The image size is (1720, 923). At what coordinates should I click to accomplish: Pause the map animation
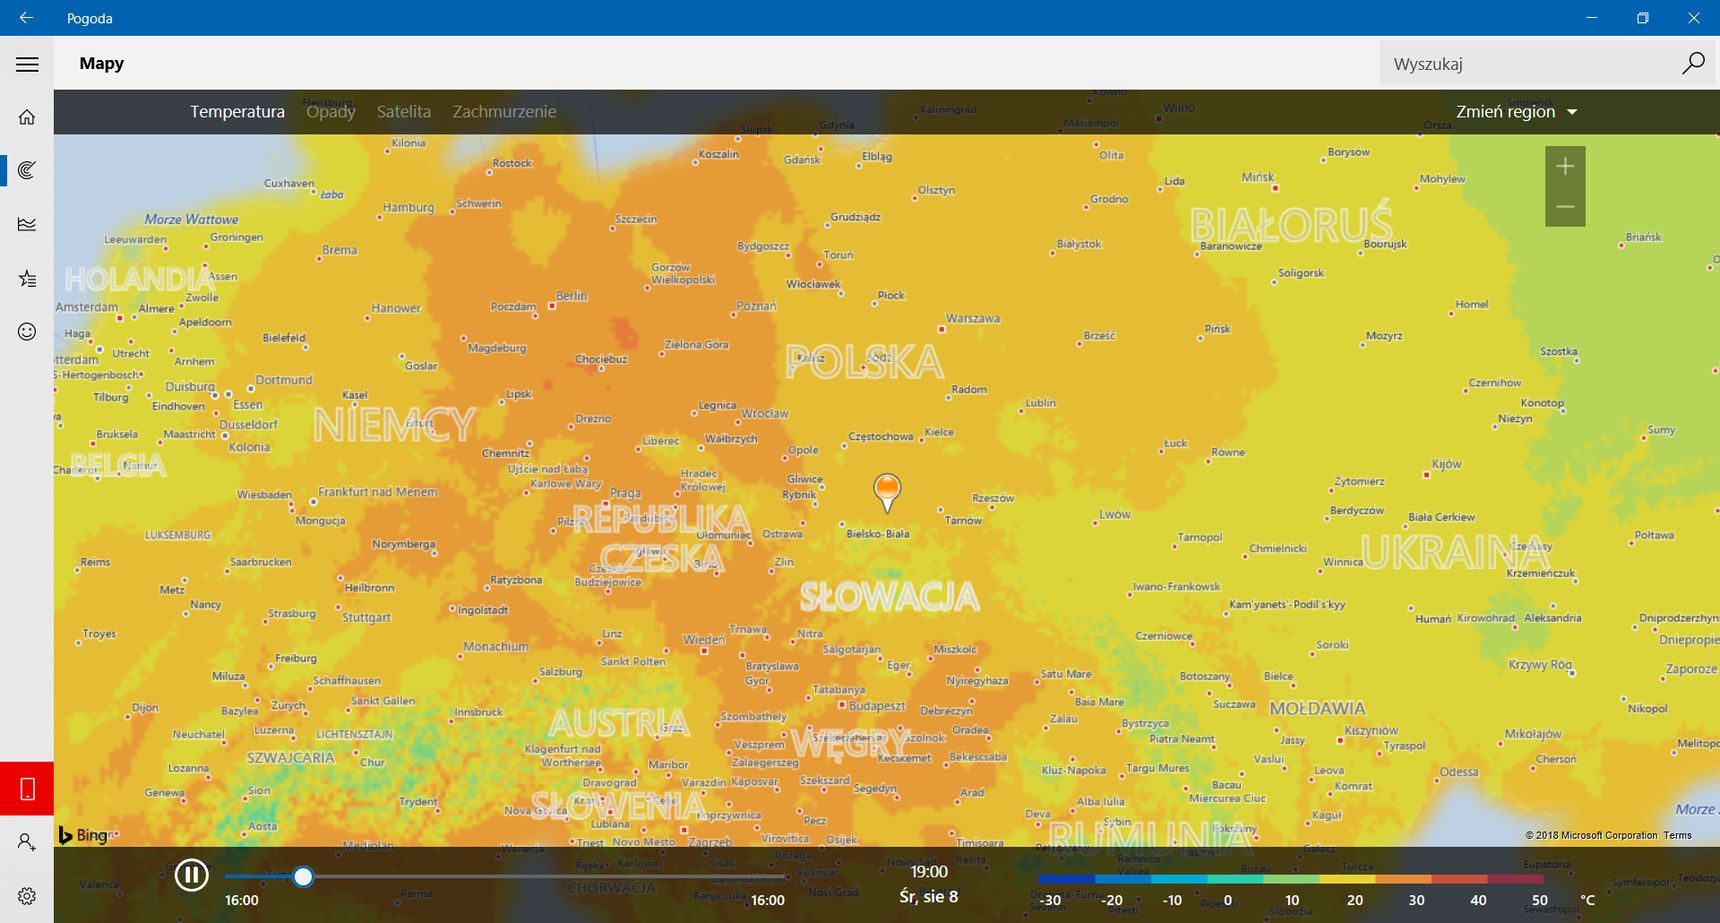[191, 875]
